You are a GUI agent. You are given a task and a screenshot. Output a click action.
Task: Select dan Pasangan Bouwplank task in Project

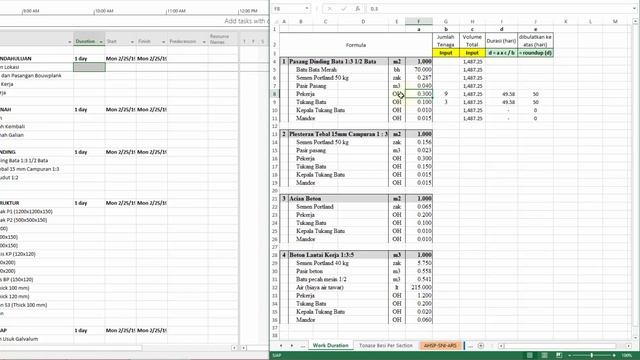(31, 76)
